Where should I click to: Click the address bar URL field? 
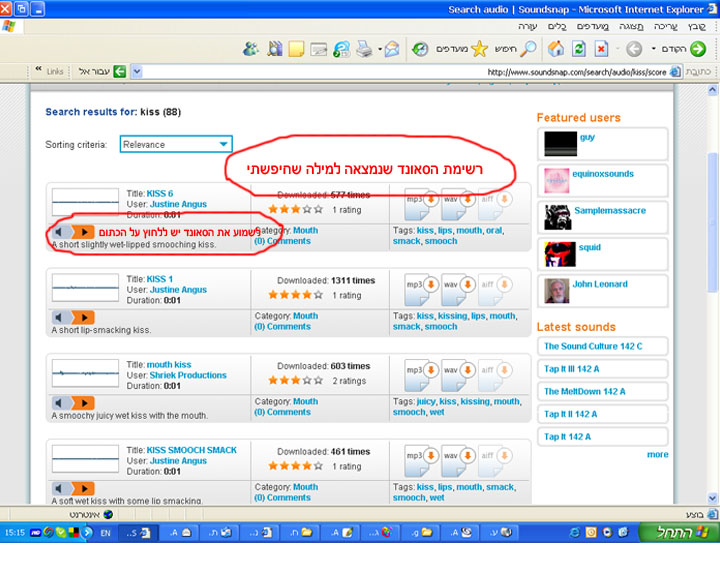tap(404, 72)
